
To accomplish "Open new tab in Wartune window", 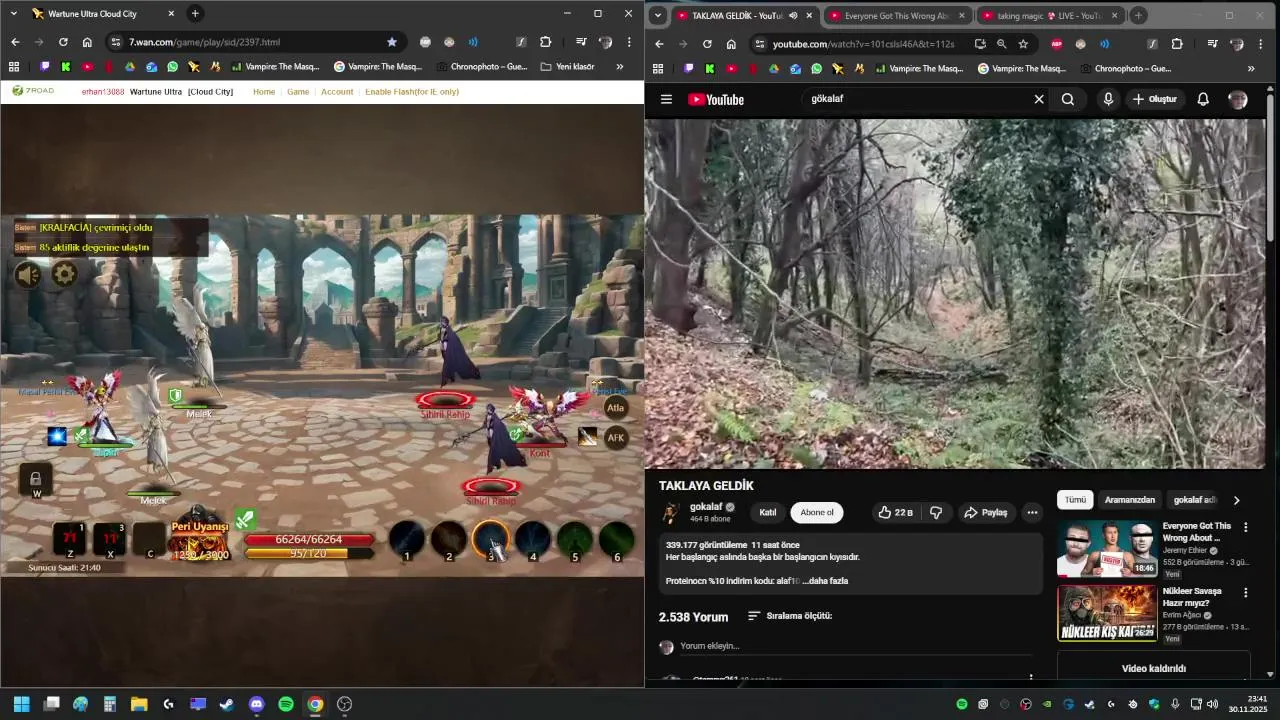I will 195,14.
